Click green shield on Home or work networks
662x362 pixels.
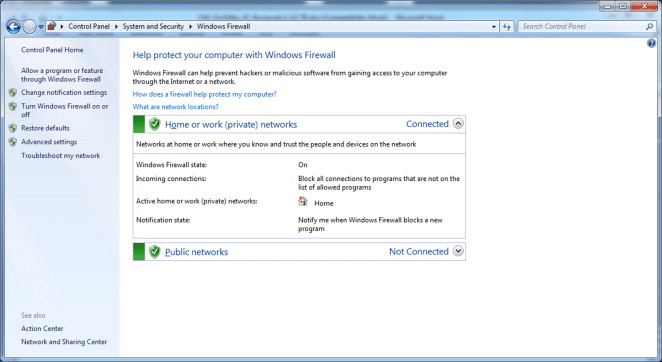pos(155,124)
